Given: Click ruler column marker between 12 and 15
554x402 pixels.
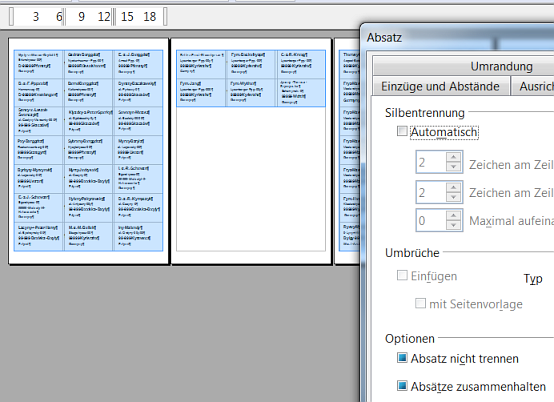Looking at the screenshot, I should [x=113, y=17].
